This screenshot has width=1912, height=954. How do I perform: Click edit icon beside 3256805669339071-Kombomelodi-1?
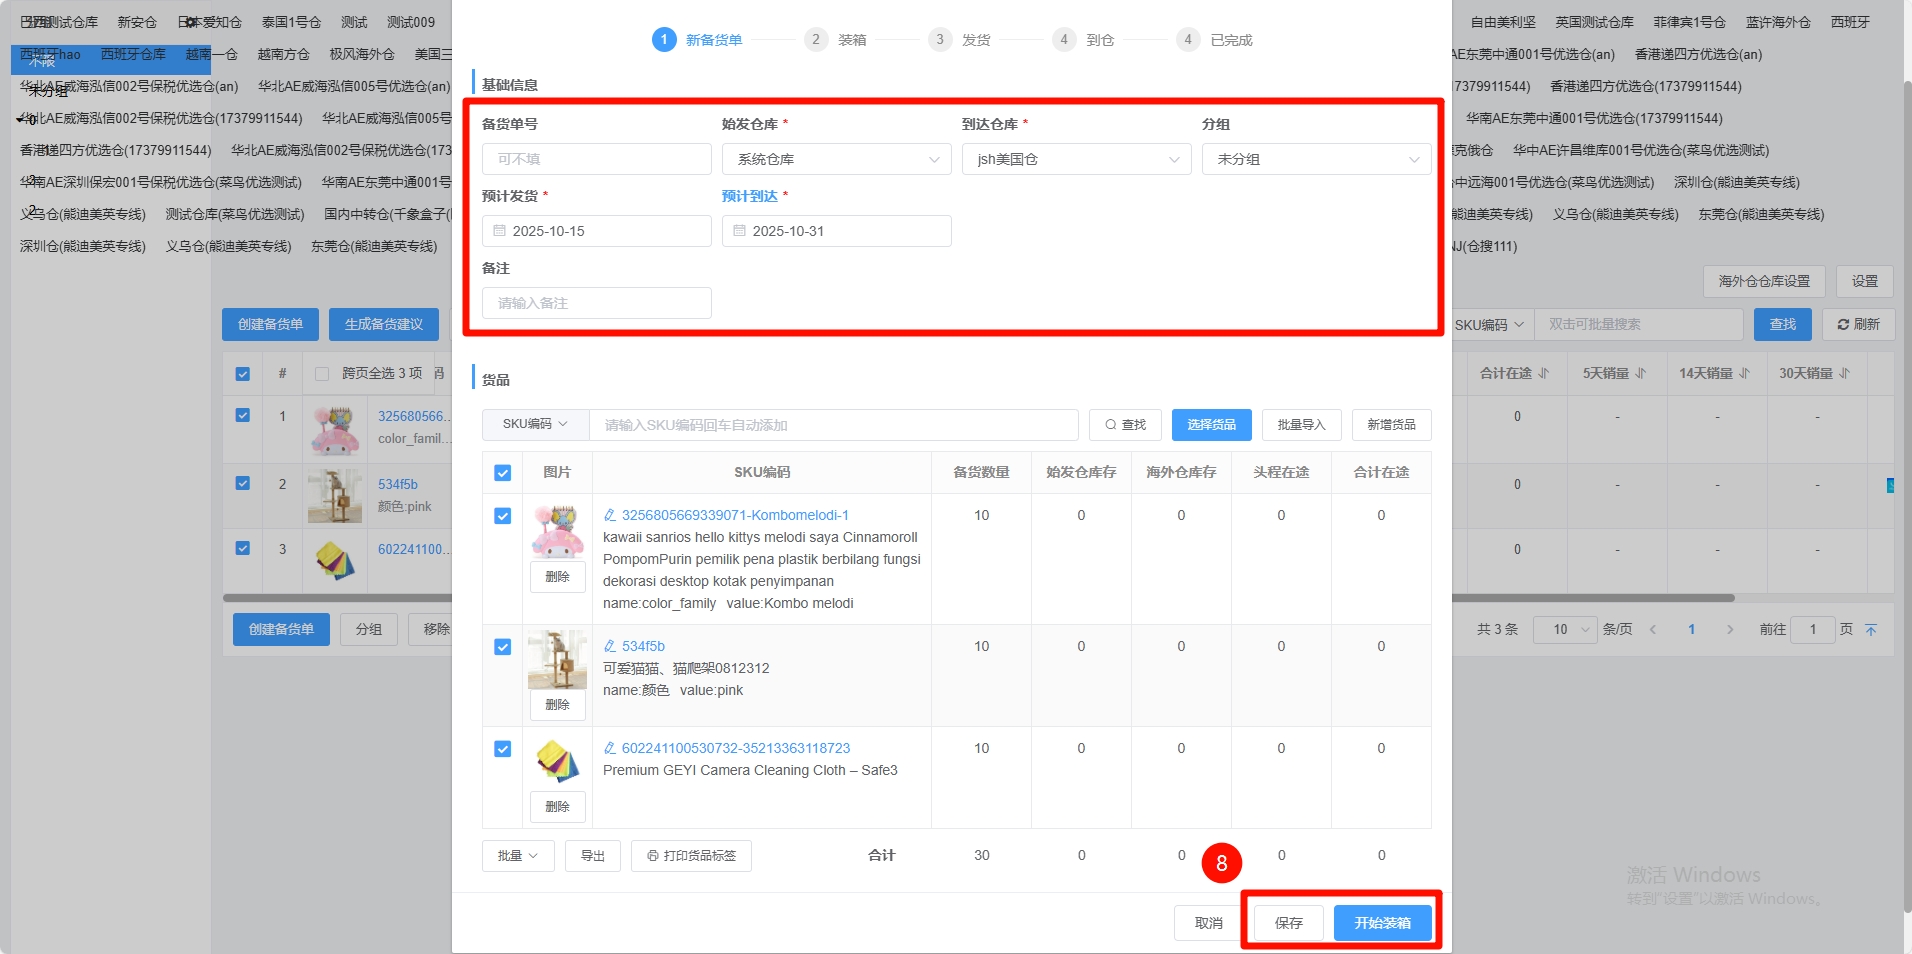(610, 515)
